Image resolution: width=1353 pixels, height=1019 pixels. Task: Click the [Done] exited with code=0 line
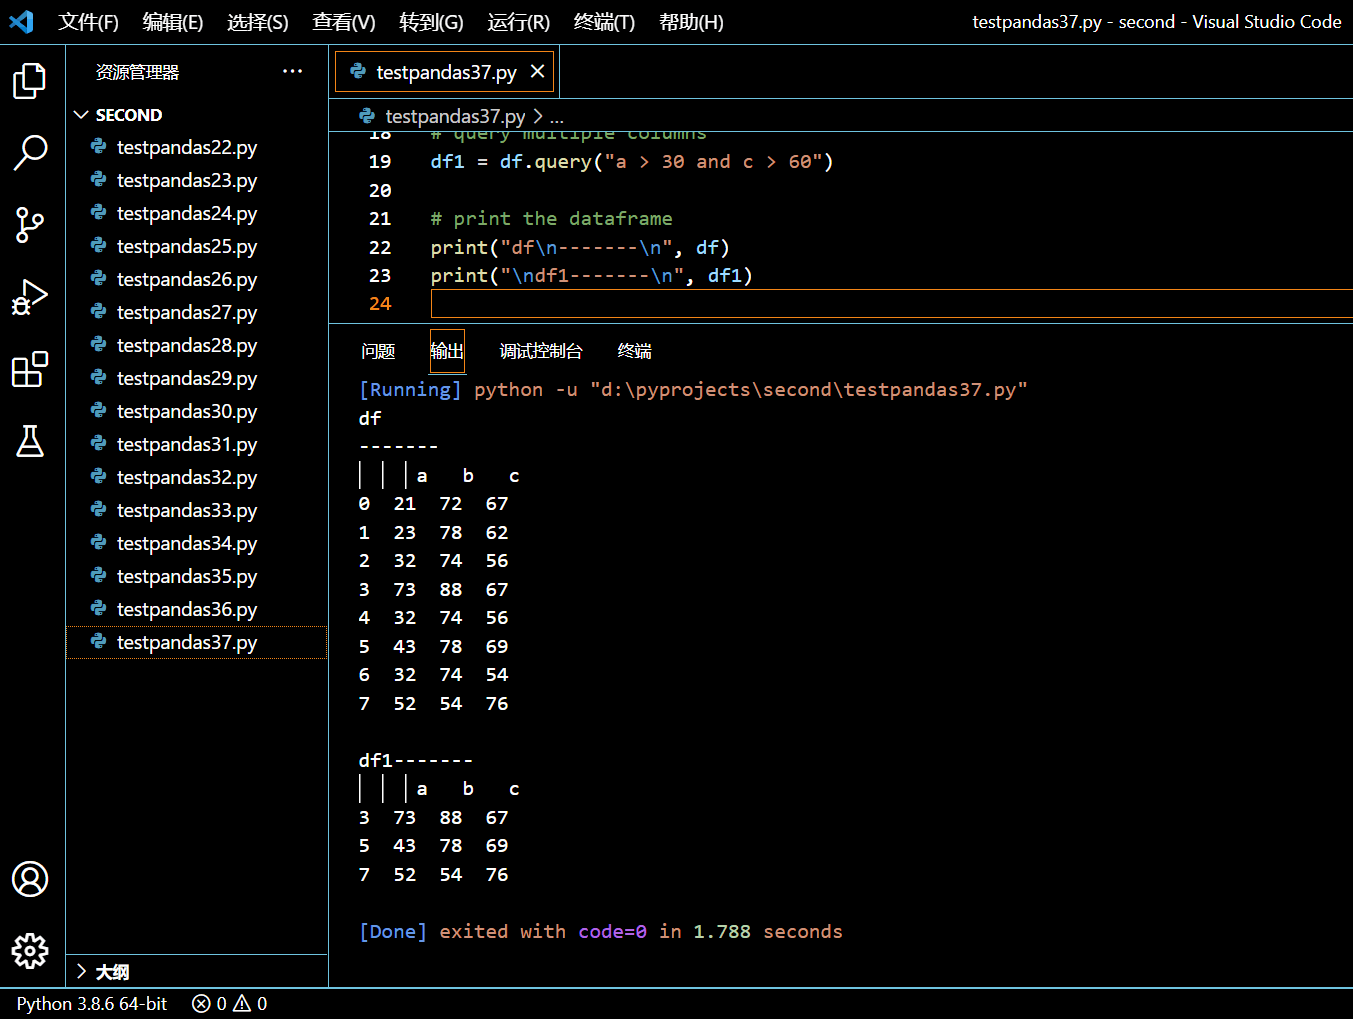pyautogui.click(x=601, y=932)
